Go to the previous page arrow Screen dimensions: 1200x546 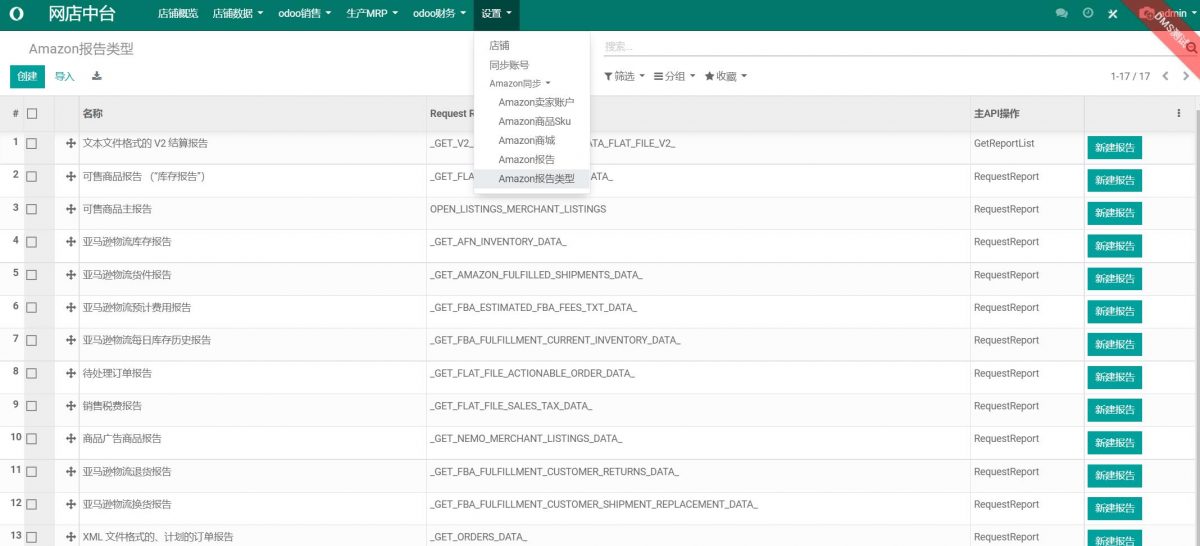(x=1166, y=76)
